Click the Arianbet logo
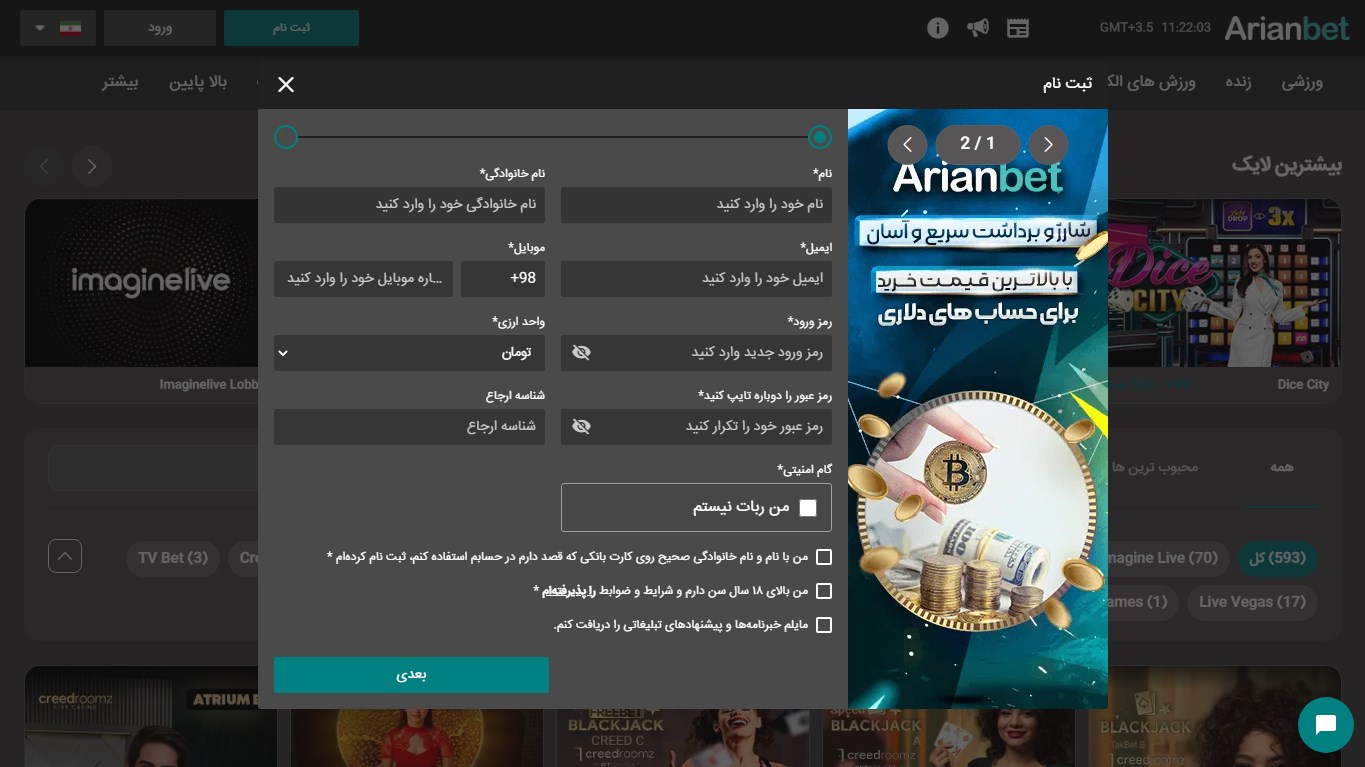This screenshot has height=767, width=1365. point(1287,28)
